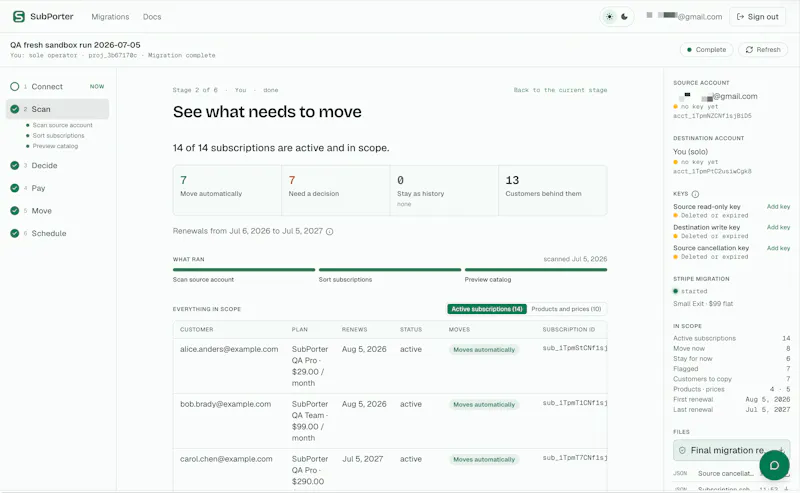
Task: Switch to dark theme moon icon
Action: click(x=624, y=17)
